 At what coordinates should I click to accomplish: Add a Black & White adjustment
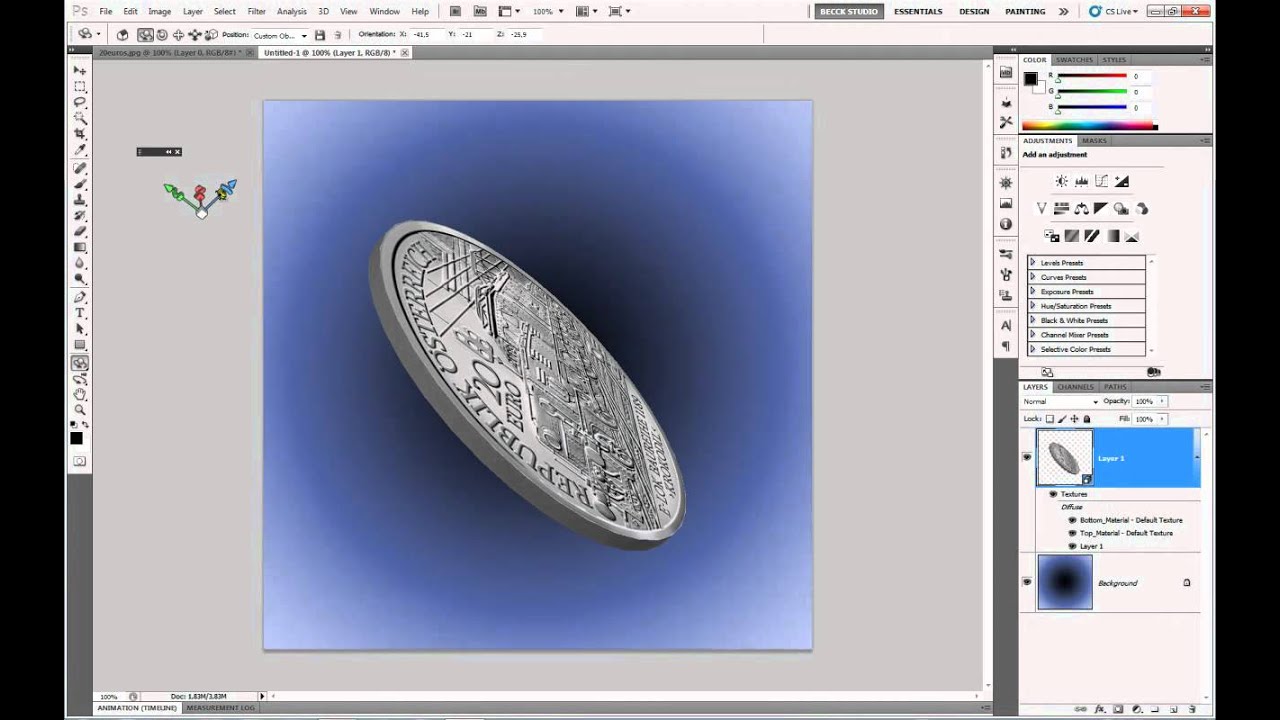(x=1101, y=208)
